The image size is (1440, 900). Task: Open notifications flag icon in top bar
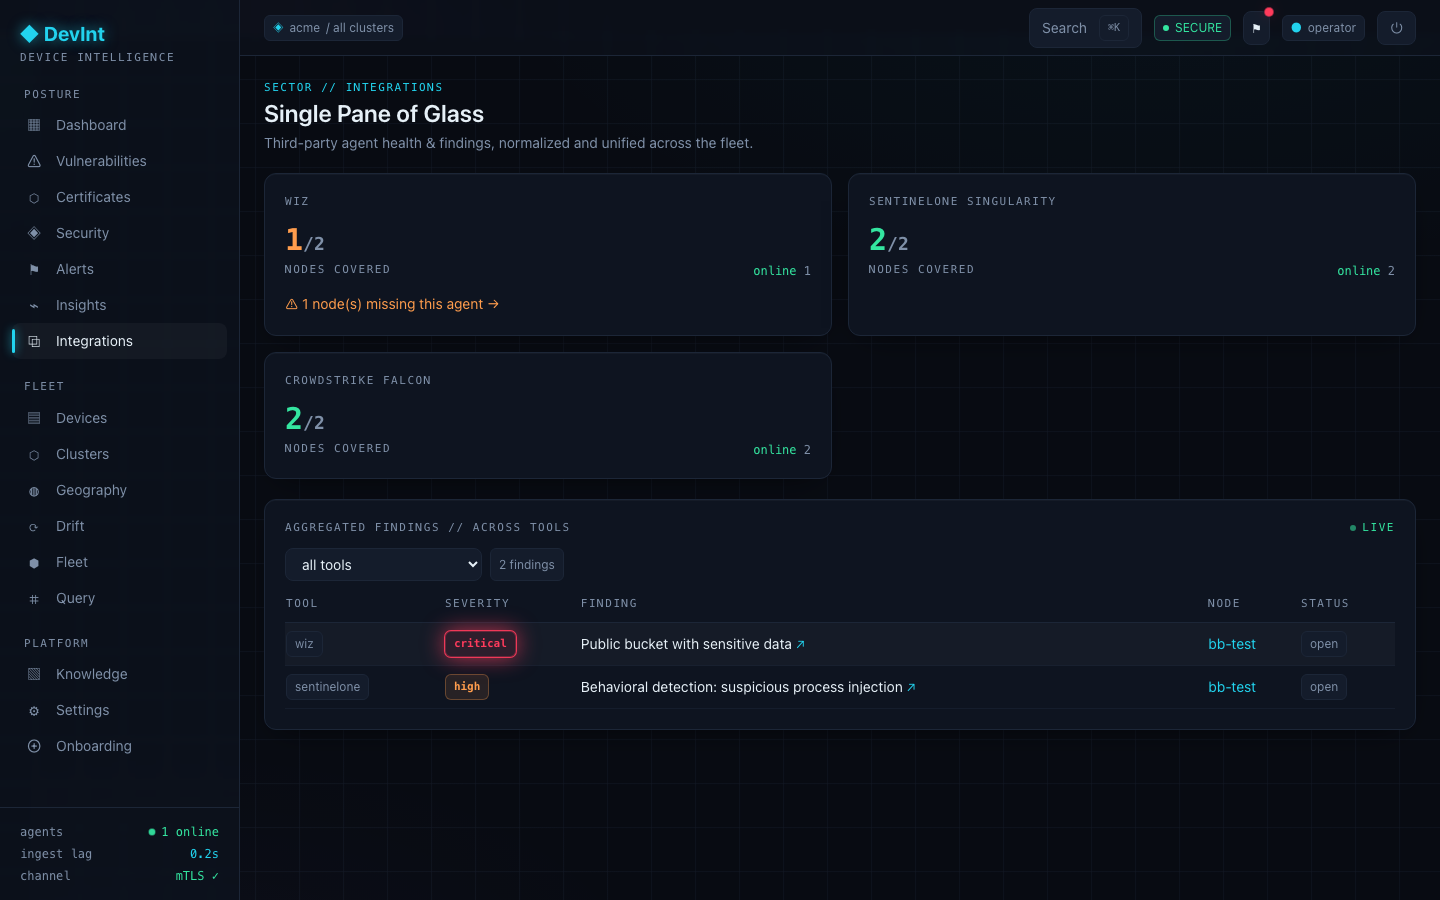click(x=1257, y=28)
